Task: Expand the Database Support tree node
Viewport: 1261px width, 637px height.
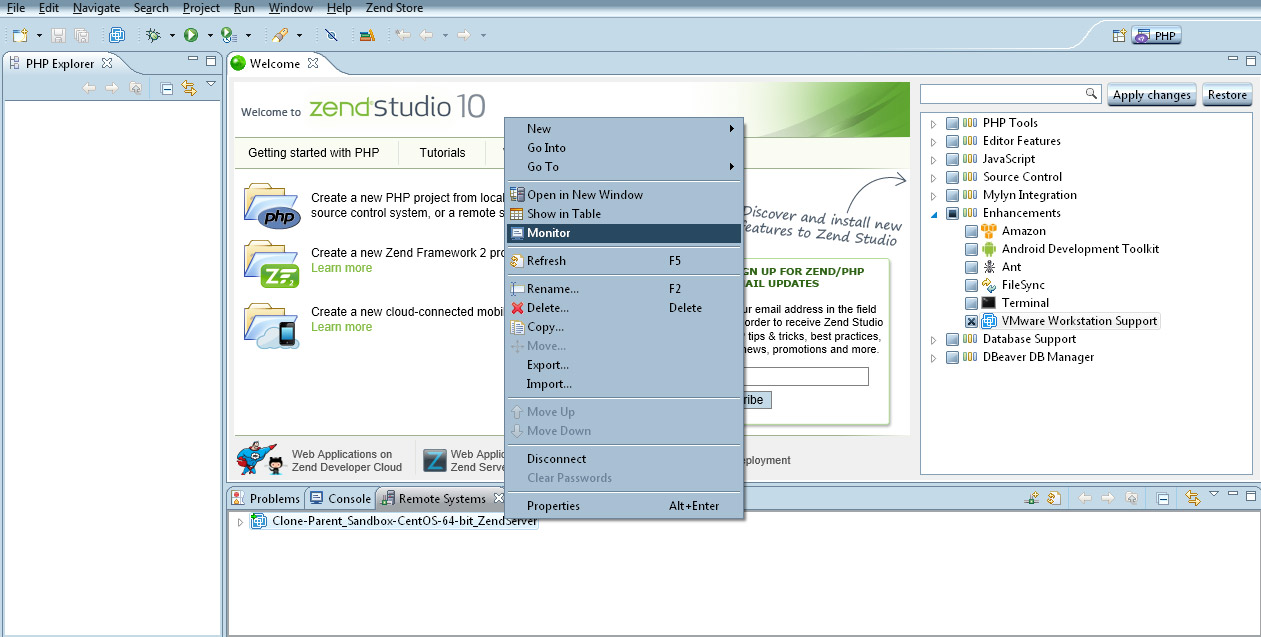Action: click(934, 340)
